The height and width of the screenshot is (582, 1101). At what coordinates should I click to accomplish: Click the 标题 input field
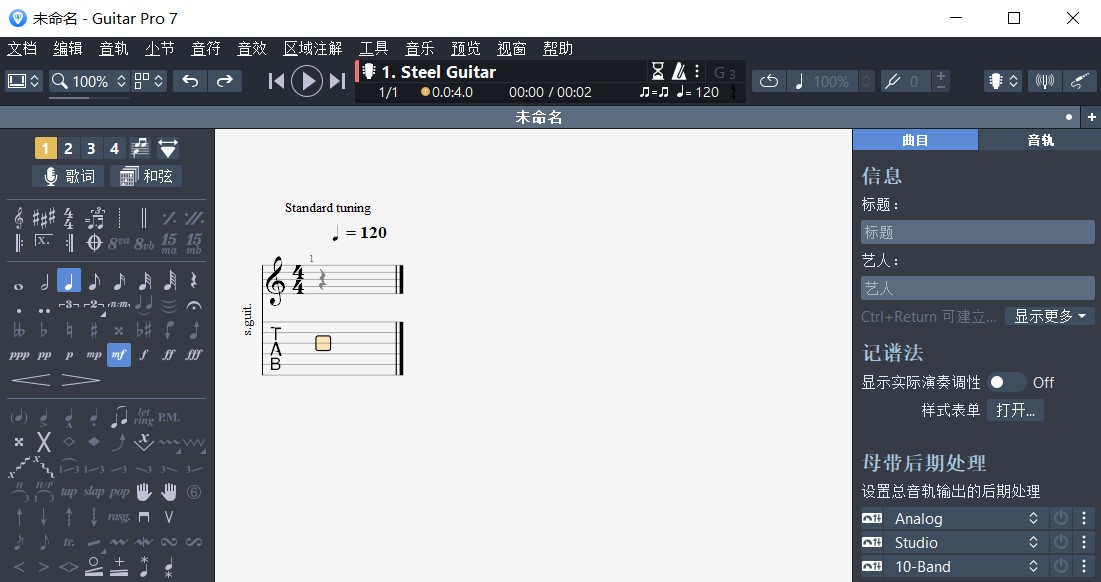click(x=977, y=232)
